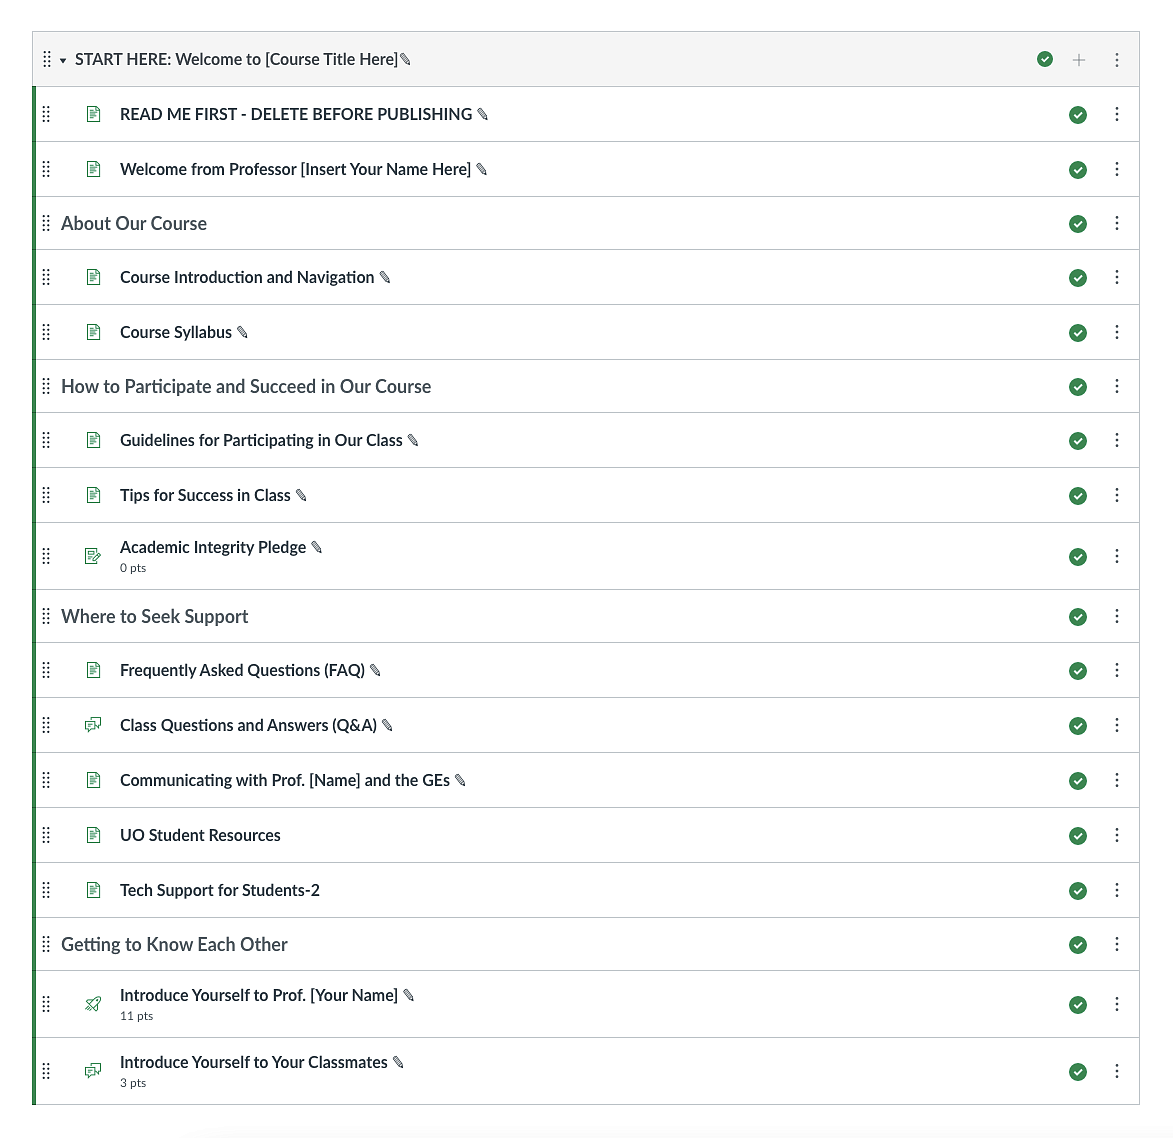Viewport: 1173px width, 1138px height.
Task: Click the assignment rocket icon for Introduce Yourself to Prof.
Action: tap(93, 1004)
